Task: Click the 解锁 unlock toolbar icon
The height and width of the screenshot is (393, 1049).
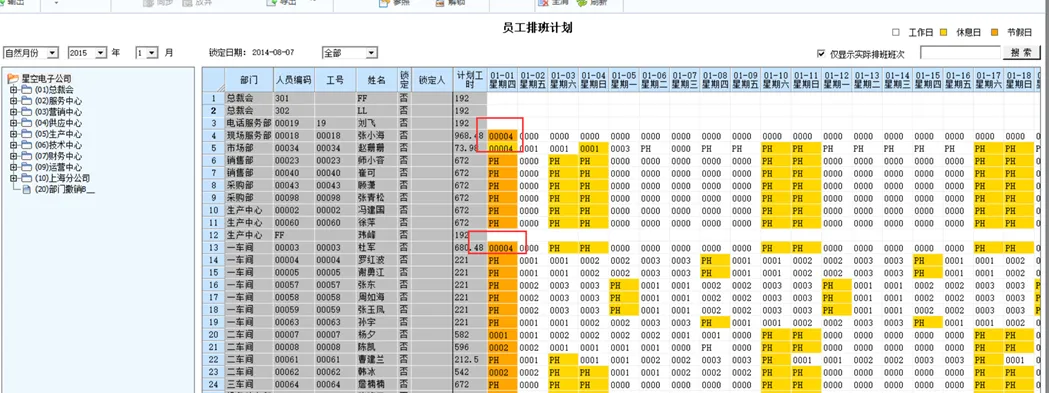Action: [440, 3]
